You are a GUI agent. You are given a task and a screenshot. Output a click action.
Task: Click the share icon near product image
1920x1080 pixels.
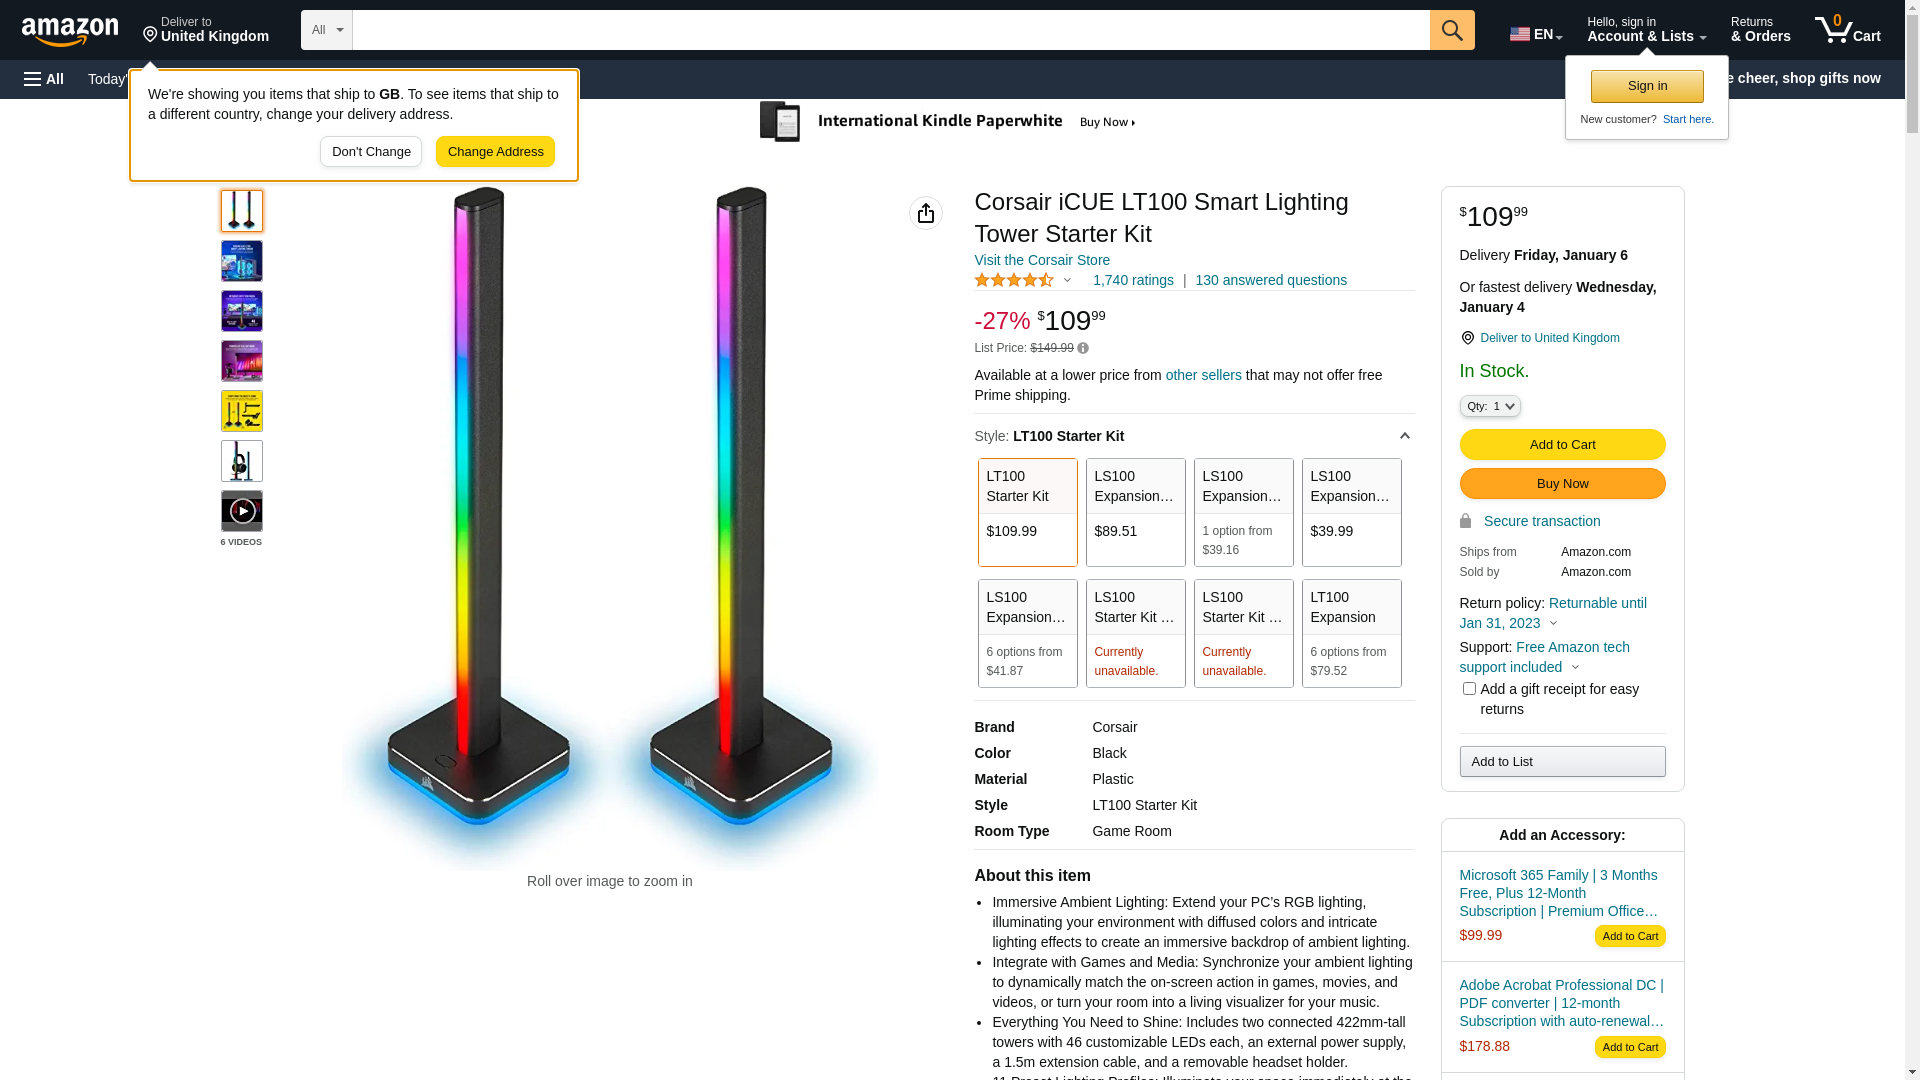pyautogui.click(x=926, y=213)
